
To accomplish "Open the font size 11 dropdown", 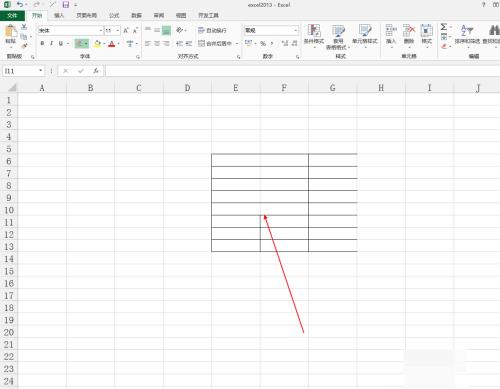I will pos(118,31).
